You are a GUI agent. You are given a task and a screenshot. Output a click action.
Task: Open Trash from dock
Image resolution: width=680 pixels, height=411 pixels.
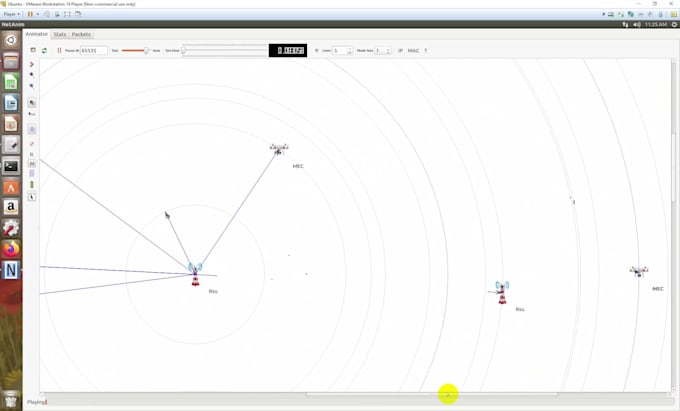(x=11, y=400)
